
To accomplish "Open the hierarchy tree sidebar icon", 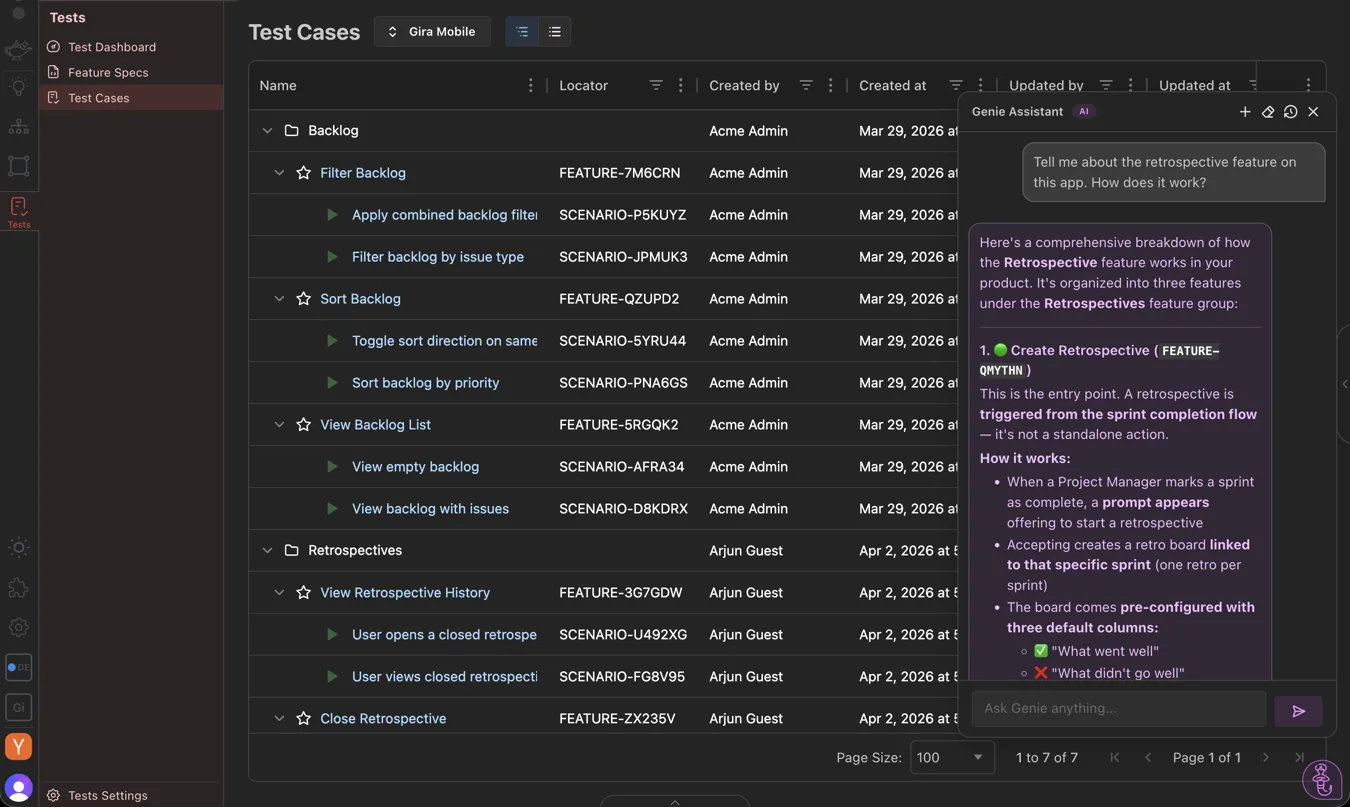I will (x=18, y=127).
